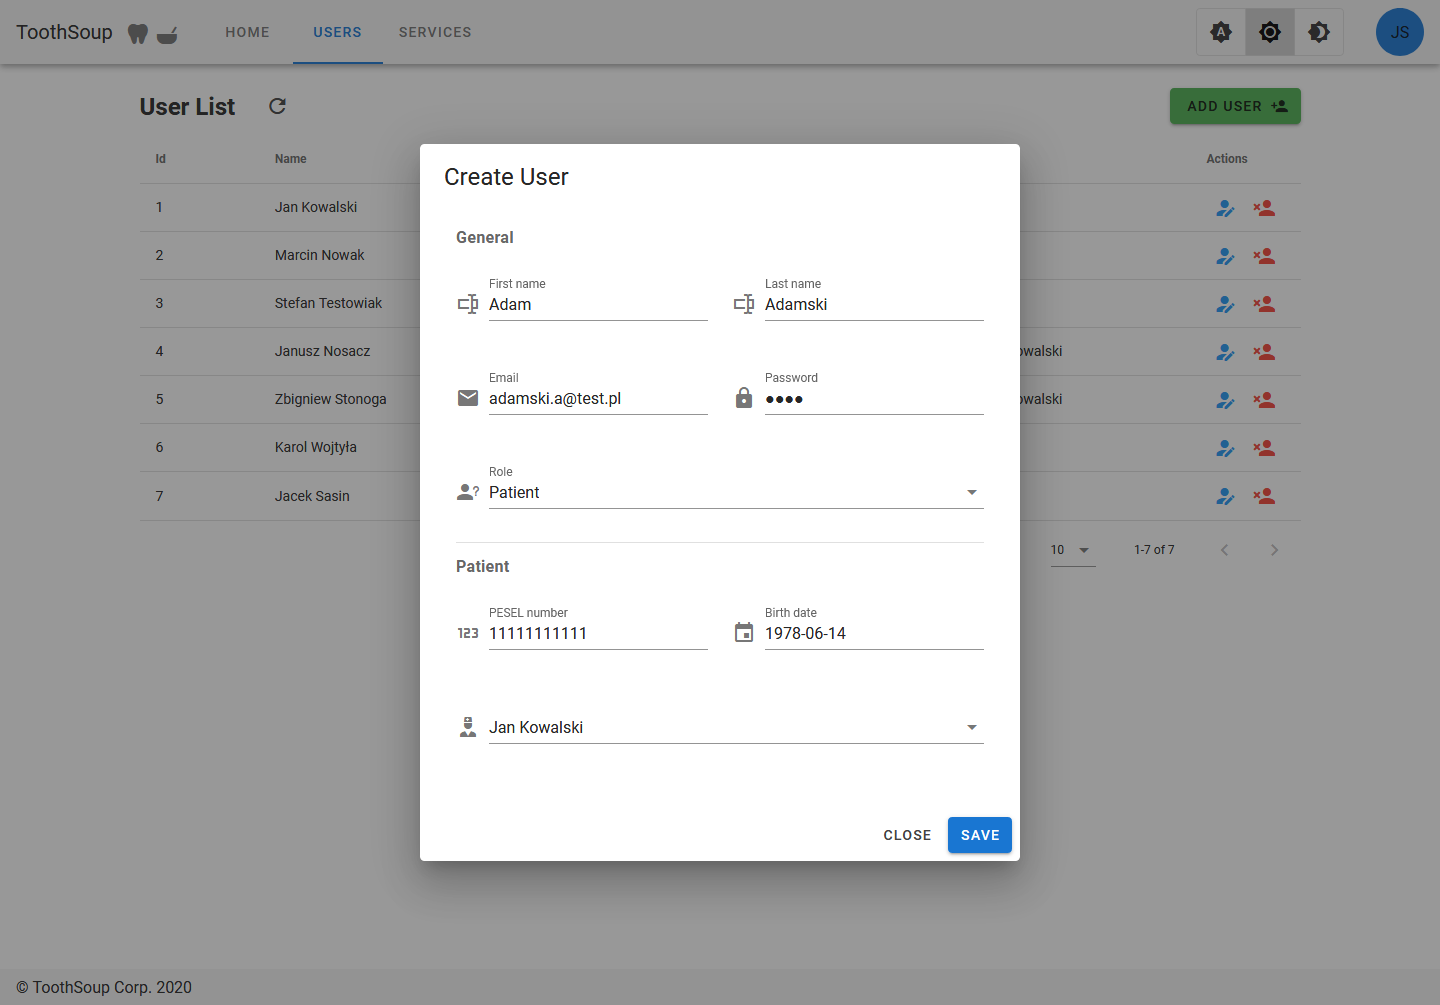Edit user Stefan Testowiak
This screenshot has width=1440, height=1005.
[1225, 304]
